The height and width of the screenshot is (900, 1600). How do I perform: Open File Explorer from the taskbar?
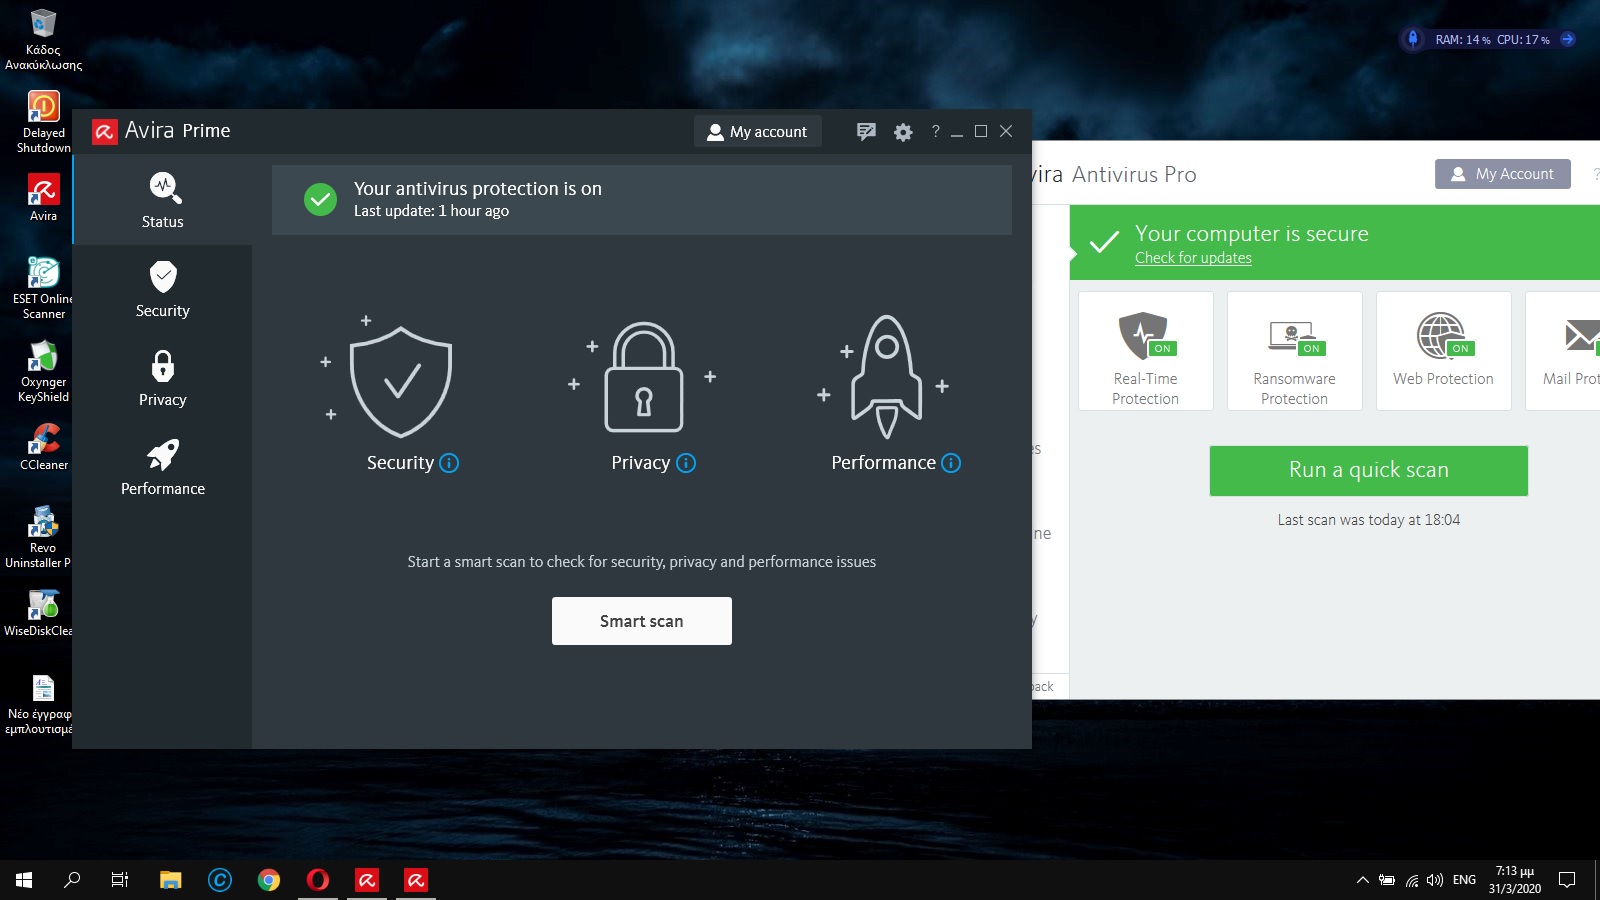[x=170, y=880]
